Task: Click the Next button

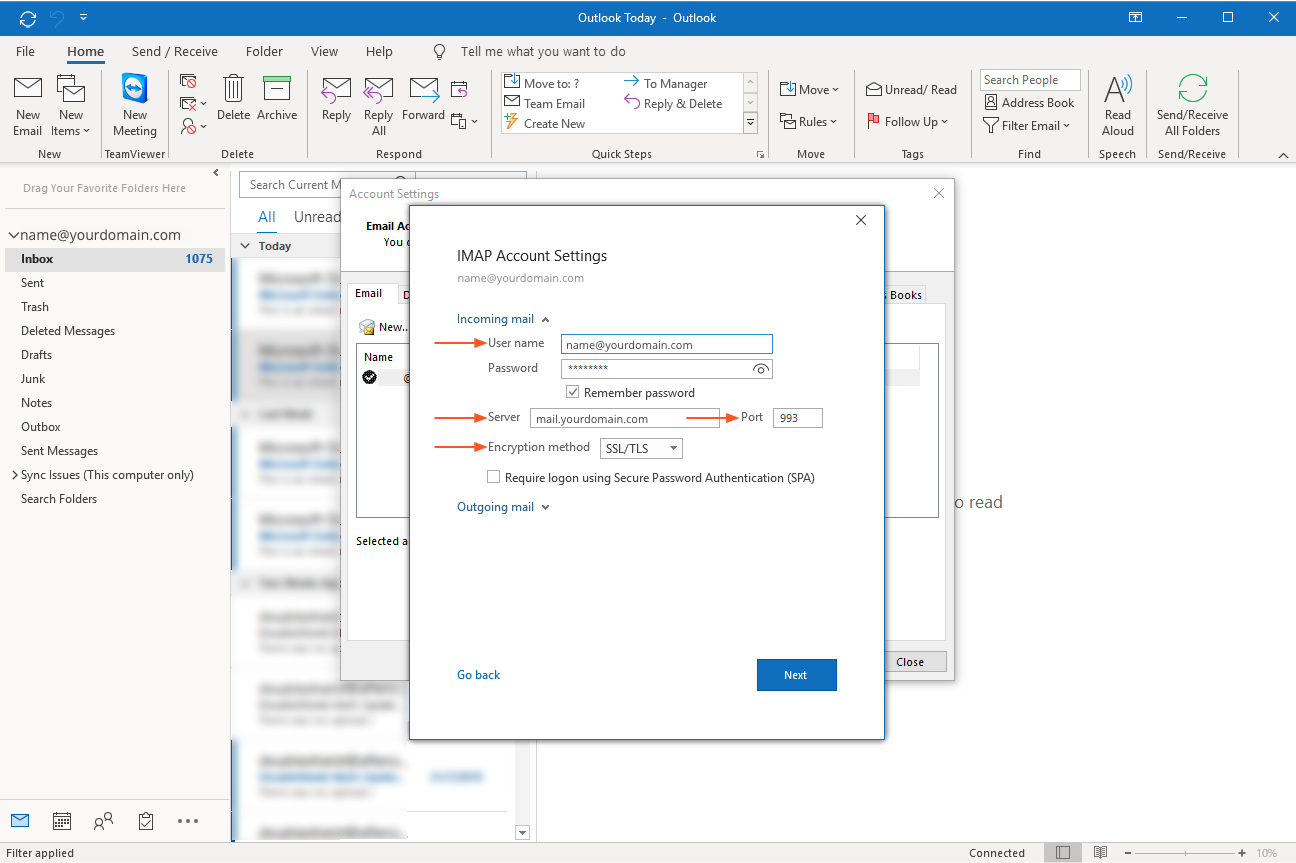Action: point(796,675)
